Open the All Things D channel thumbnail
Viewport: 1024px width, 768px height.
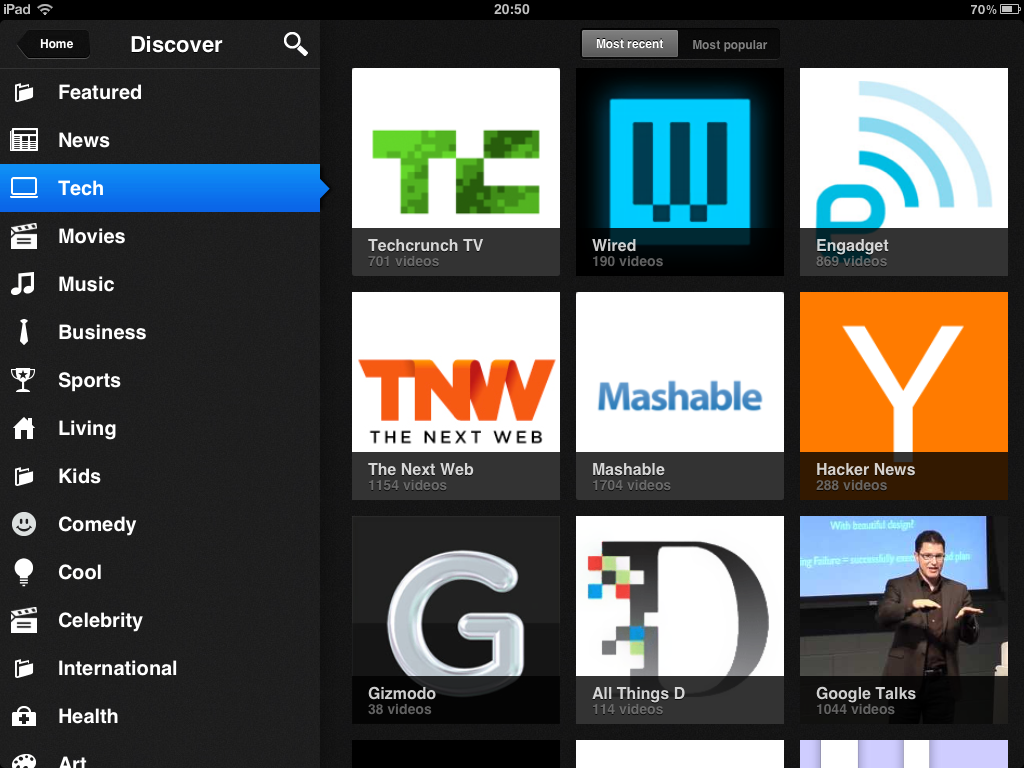click(680, 620)
